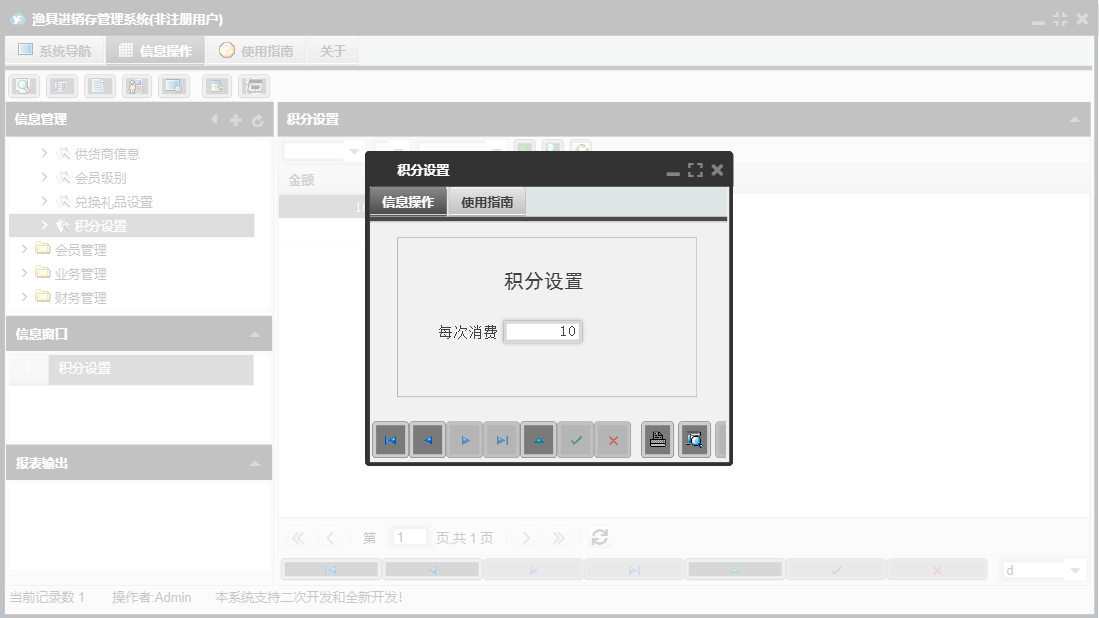Click the 每次消费 value input field

coord(543,331)
